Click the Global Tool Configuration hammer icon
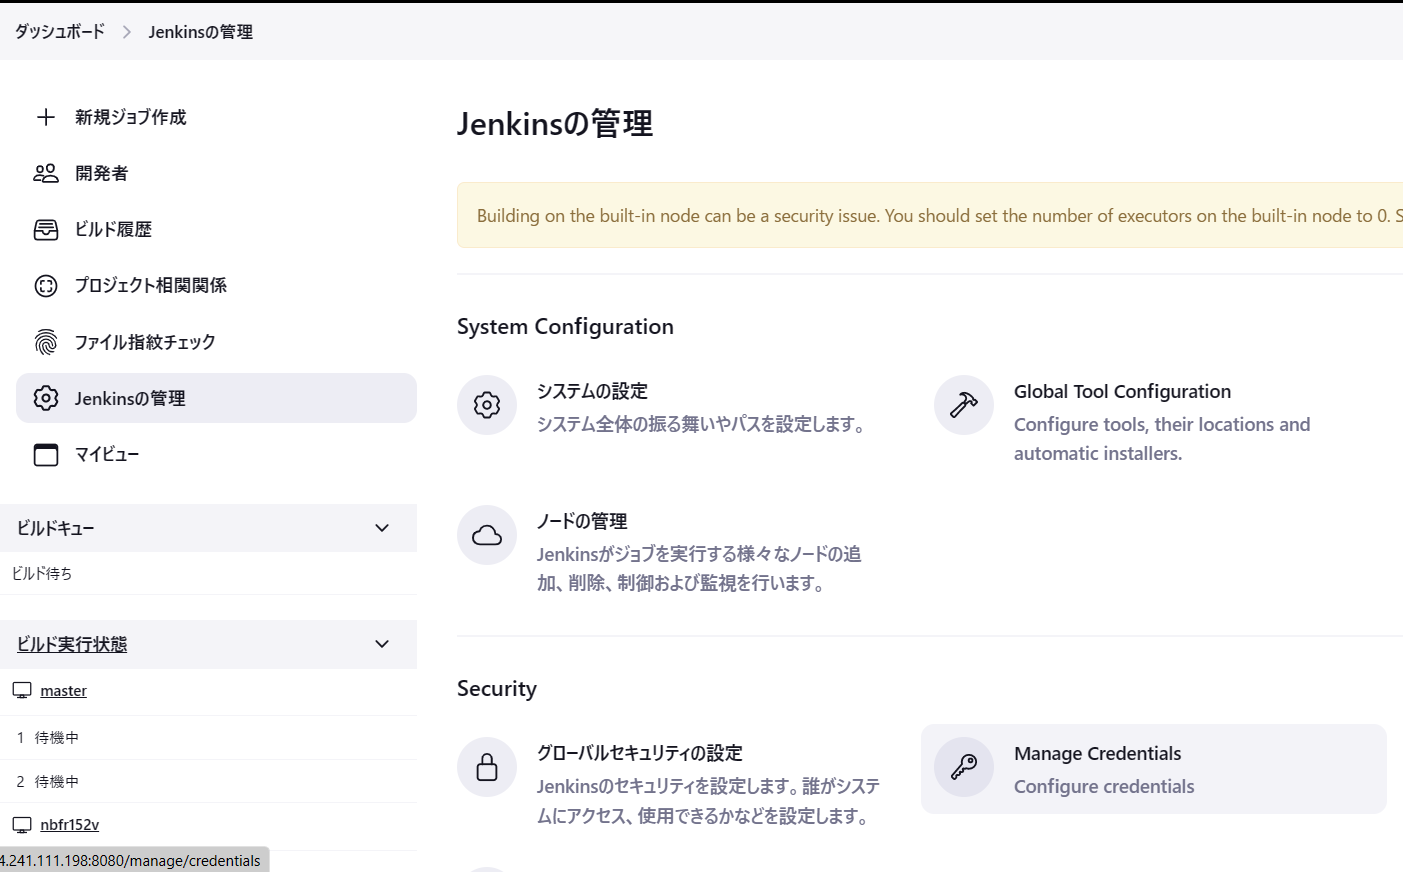Viewport: 1403px width, 872px height. pos(963,404)
